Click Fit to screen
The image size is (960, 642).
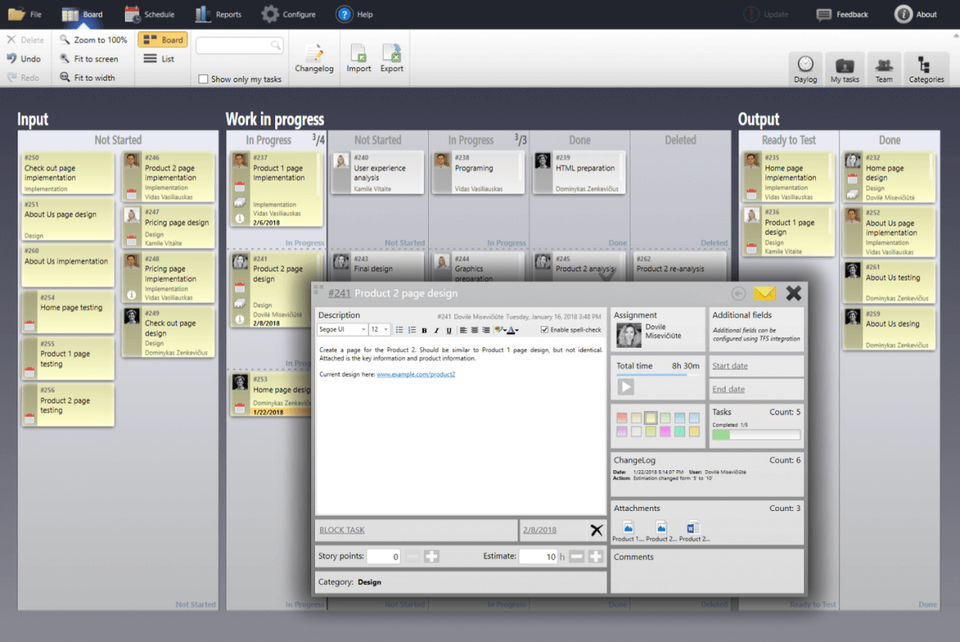89,59
